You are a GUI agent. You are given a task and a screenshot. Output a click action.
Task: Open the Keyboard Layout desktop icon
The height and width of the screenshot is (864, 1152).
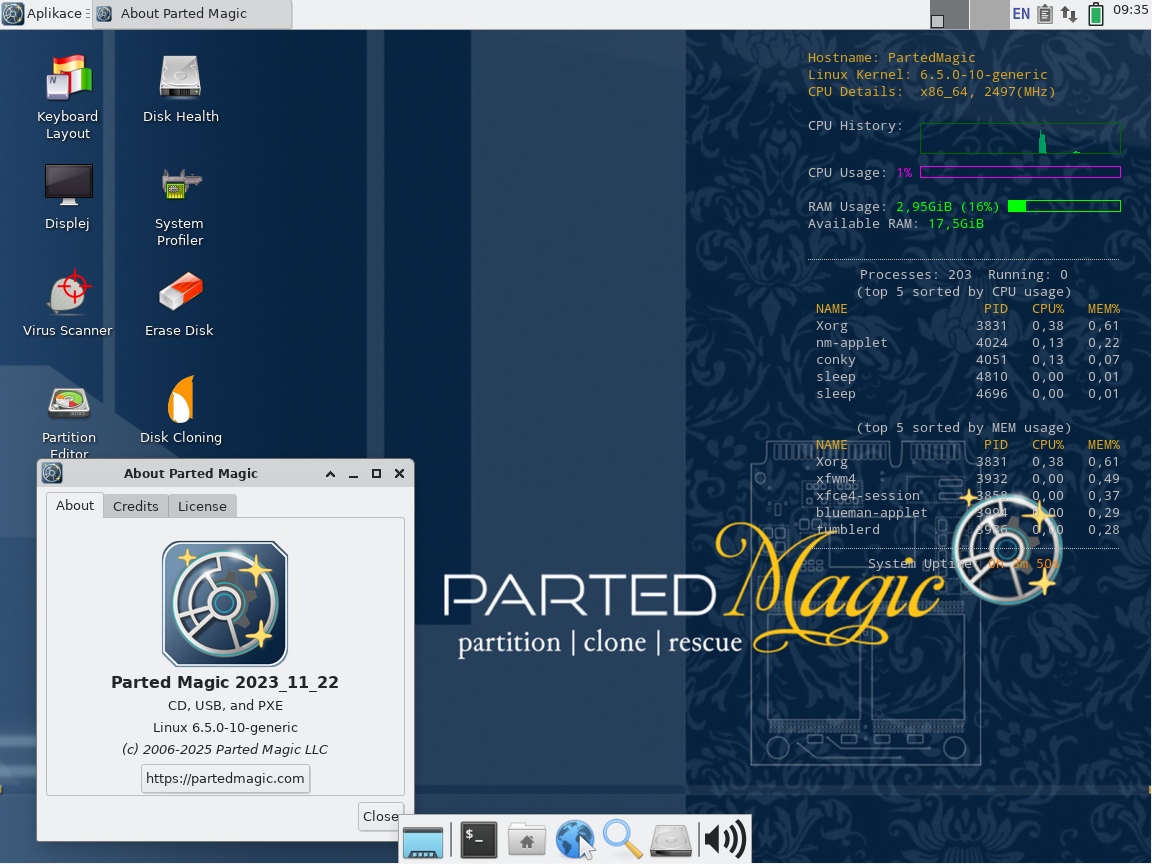(68, 78)
